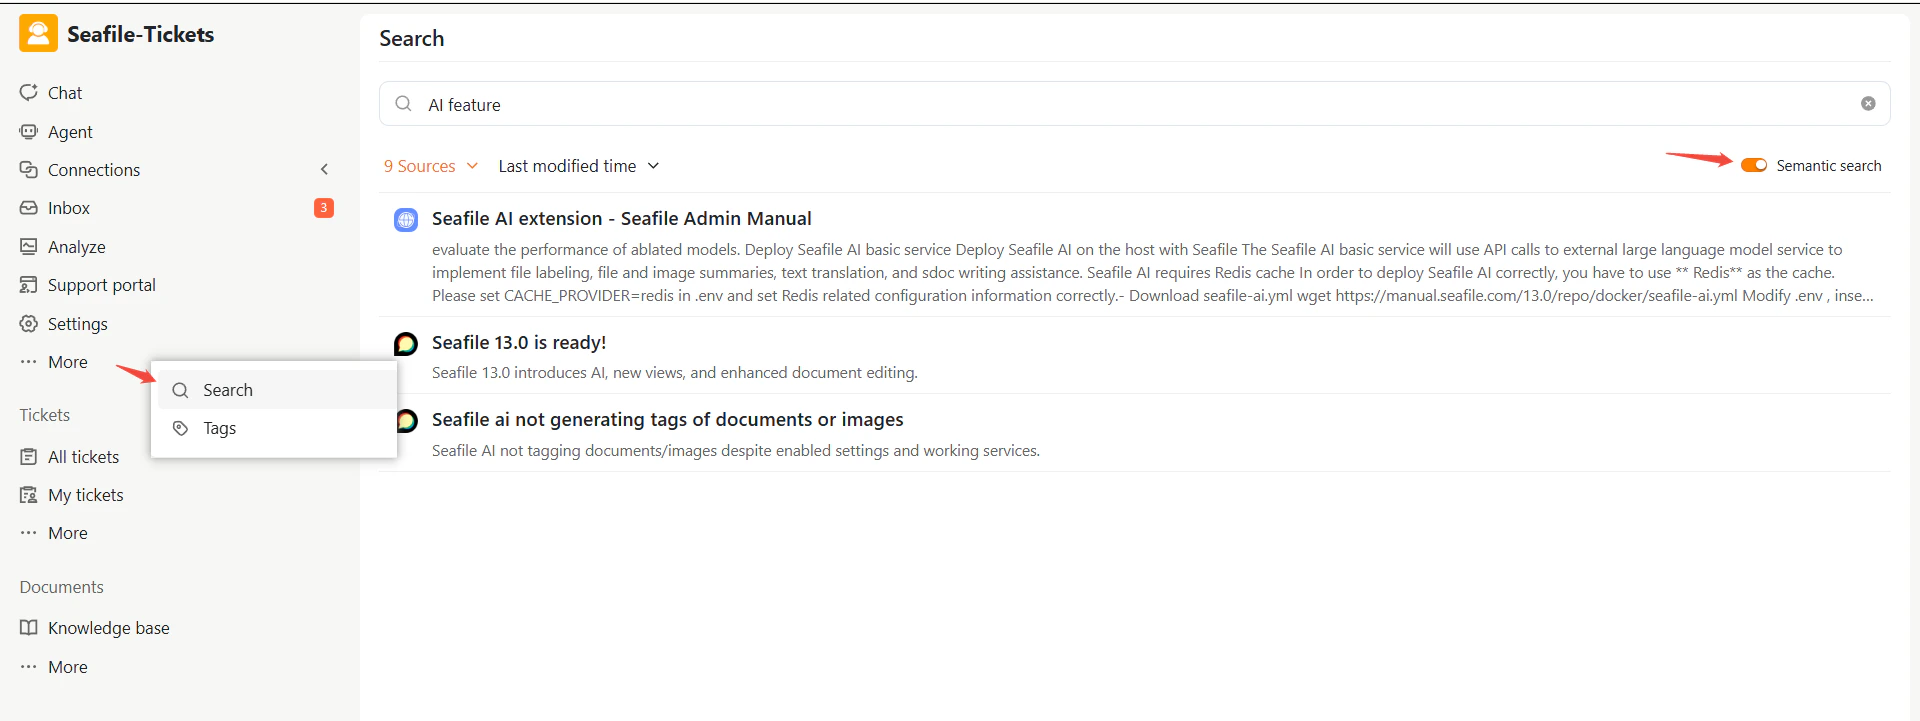This screenshot has height=721, width=1920.
Task: Click the Knowledge base book icon
Action: (x=29, y=628)
